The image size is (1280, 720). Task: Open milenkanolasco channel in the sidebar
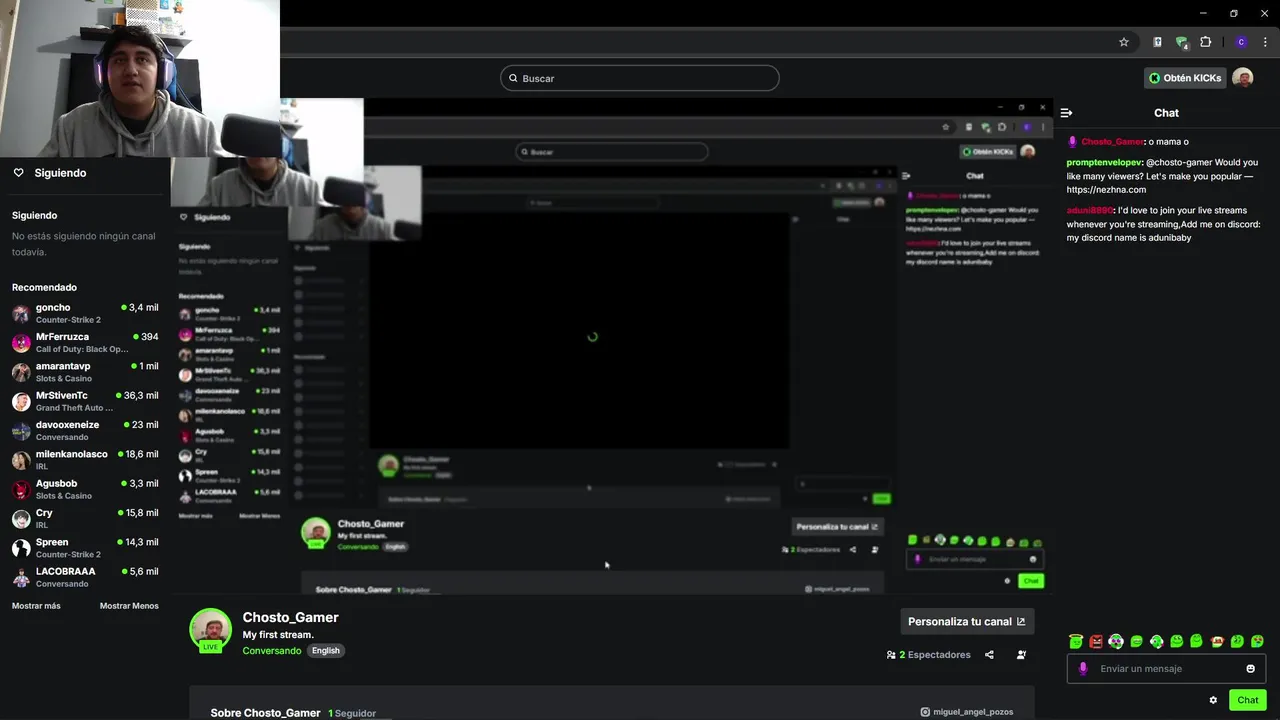click(85, 460)
